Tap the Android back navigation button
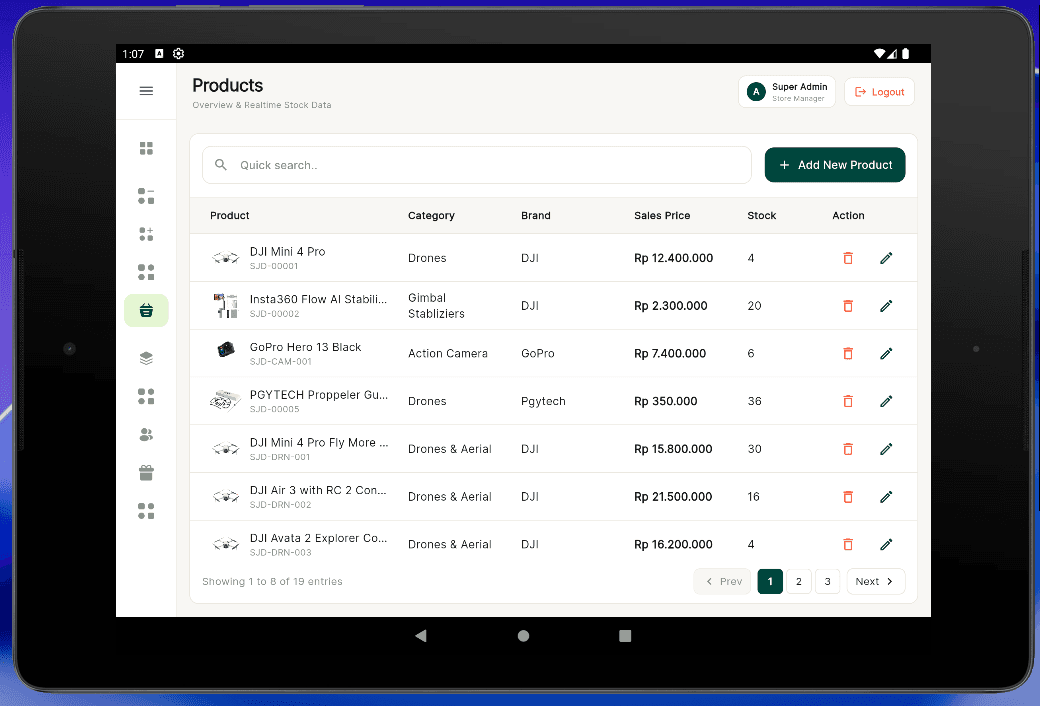The width and height of the screenshot is (1040, 706). (x=421, y=636)
